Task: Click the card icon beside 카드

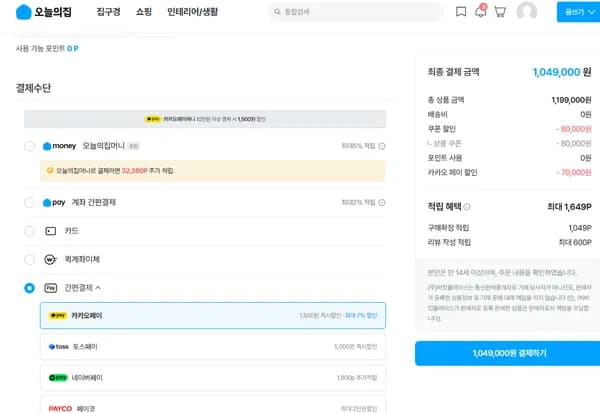Action: coord(51,231)
